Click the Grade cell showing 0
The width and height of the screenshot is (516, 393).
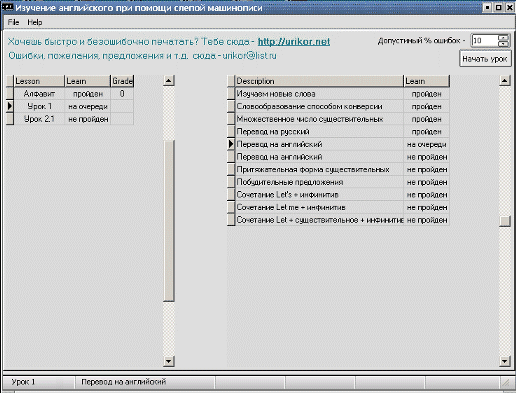(122, 94)
